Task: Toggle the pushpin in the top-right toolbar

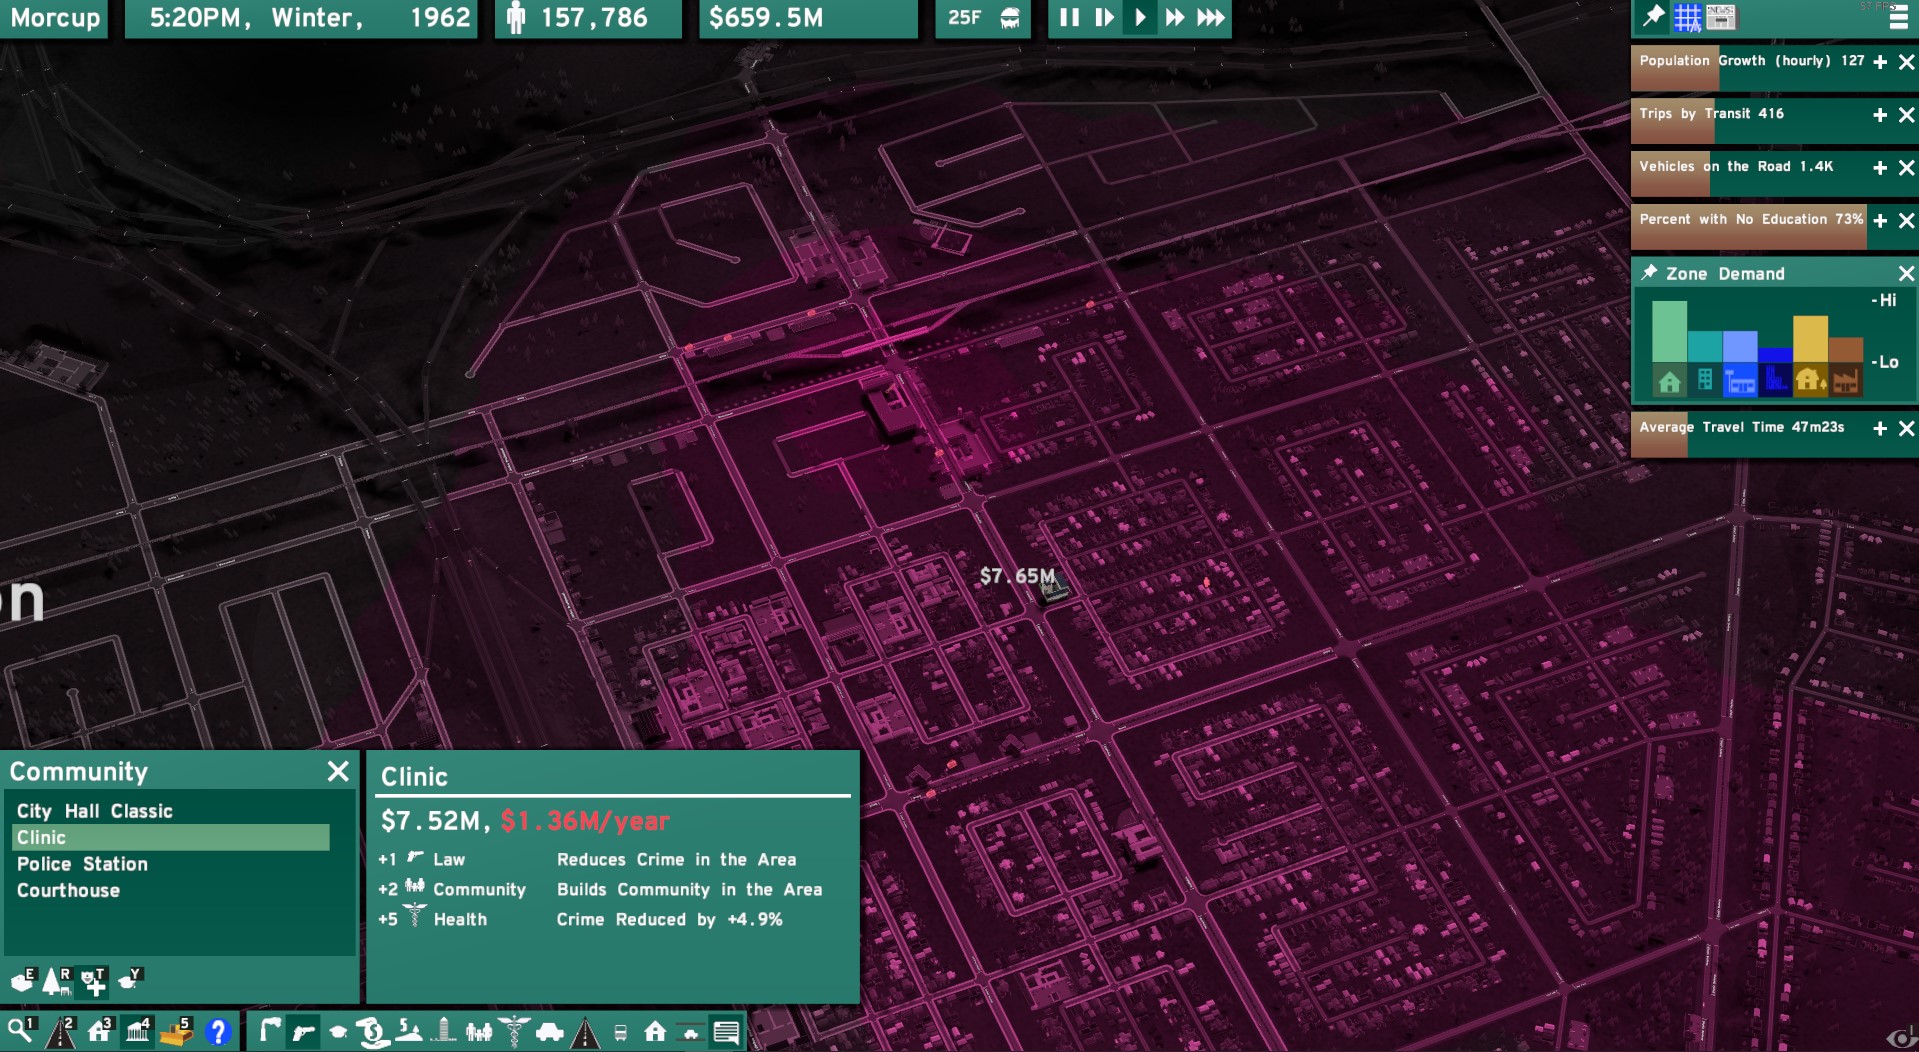Action: coord(1653,17)
